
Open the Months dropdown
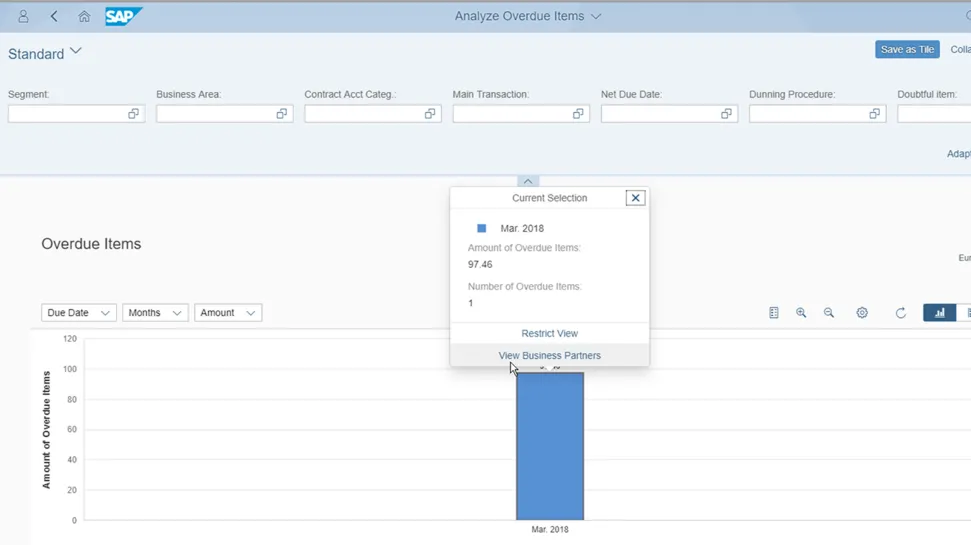pyautogui.click(x=154, y=313)
